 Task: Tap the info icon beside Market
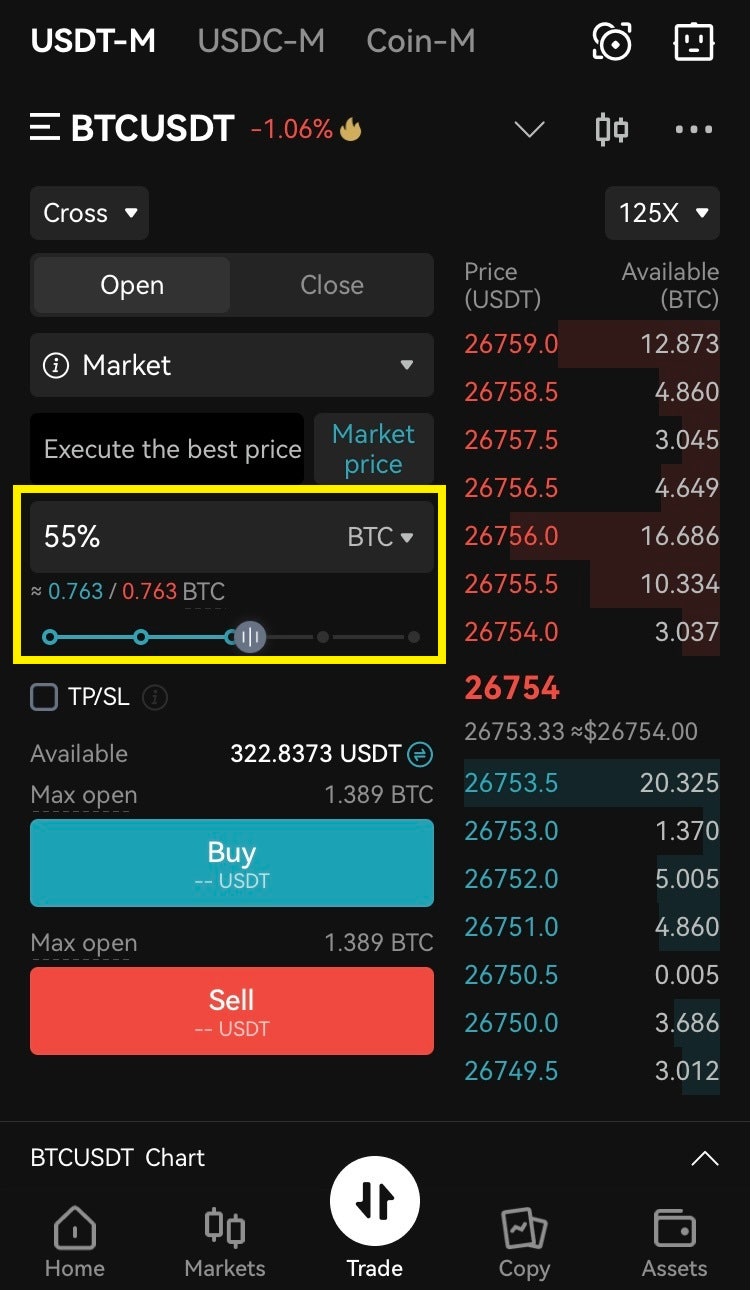click(x=56, y=365)
